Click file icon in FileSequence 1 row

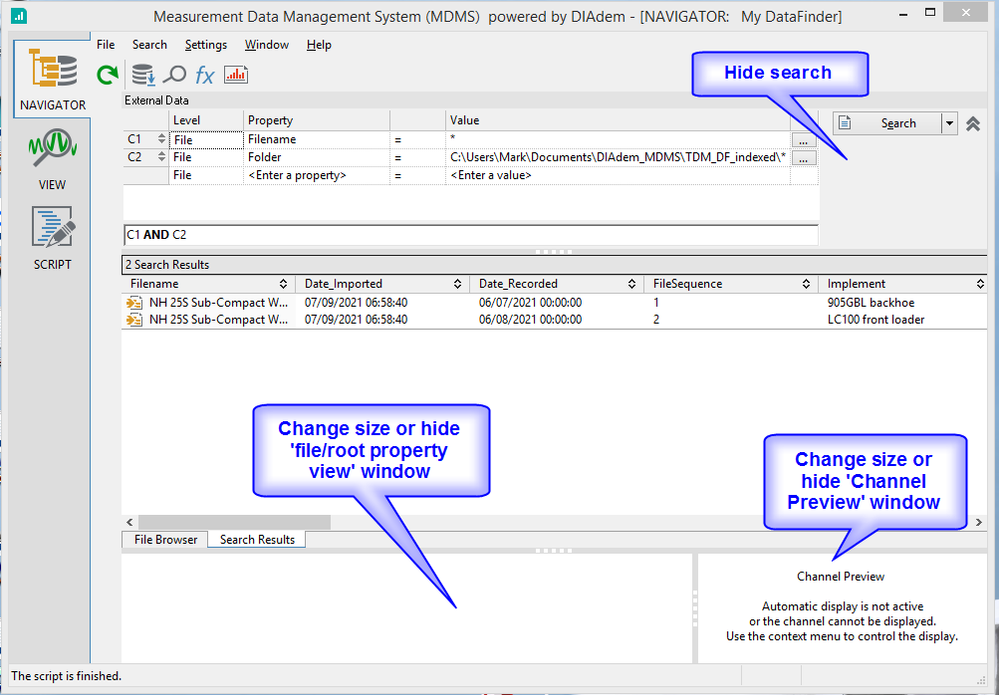point(134,303)
